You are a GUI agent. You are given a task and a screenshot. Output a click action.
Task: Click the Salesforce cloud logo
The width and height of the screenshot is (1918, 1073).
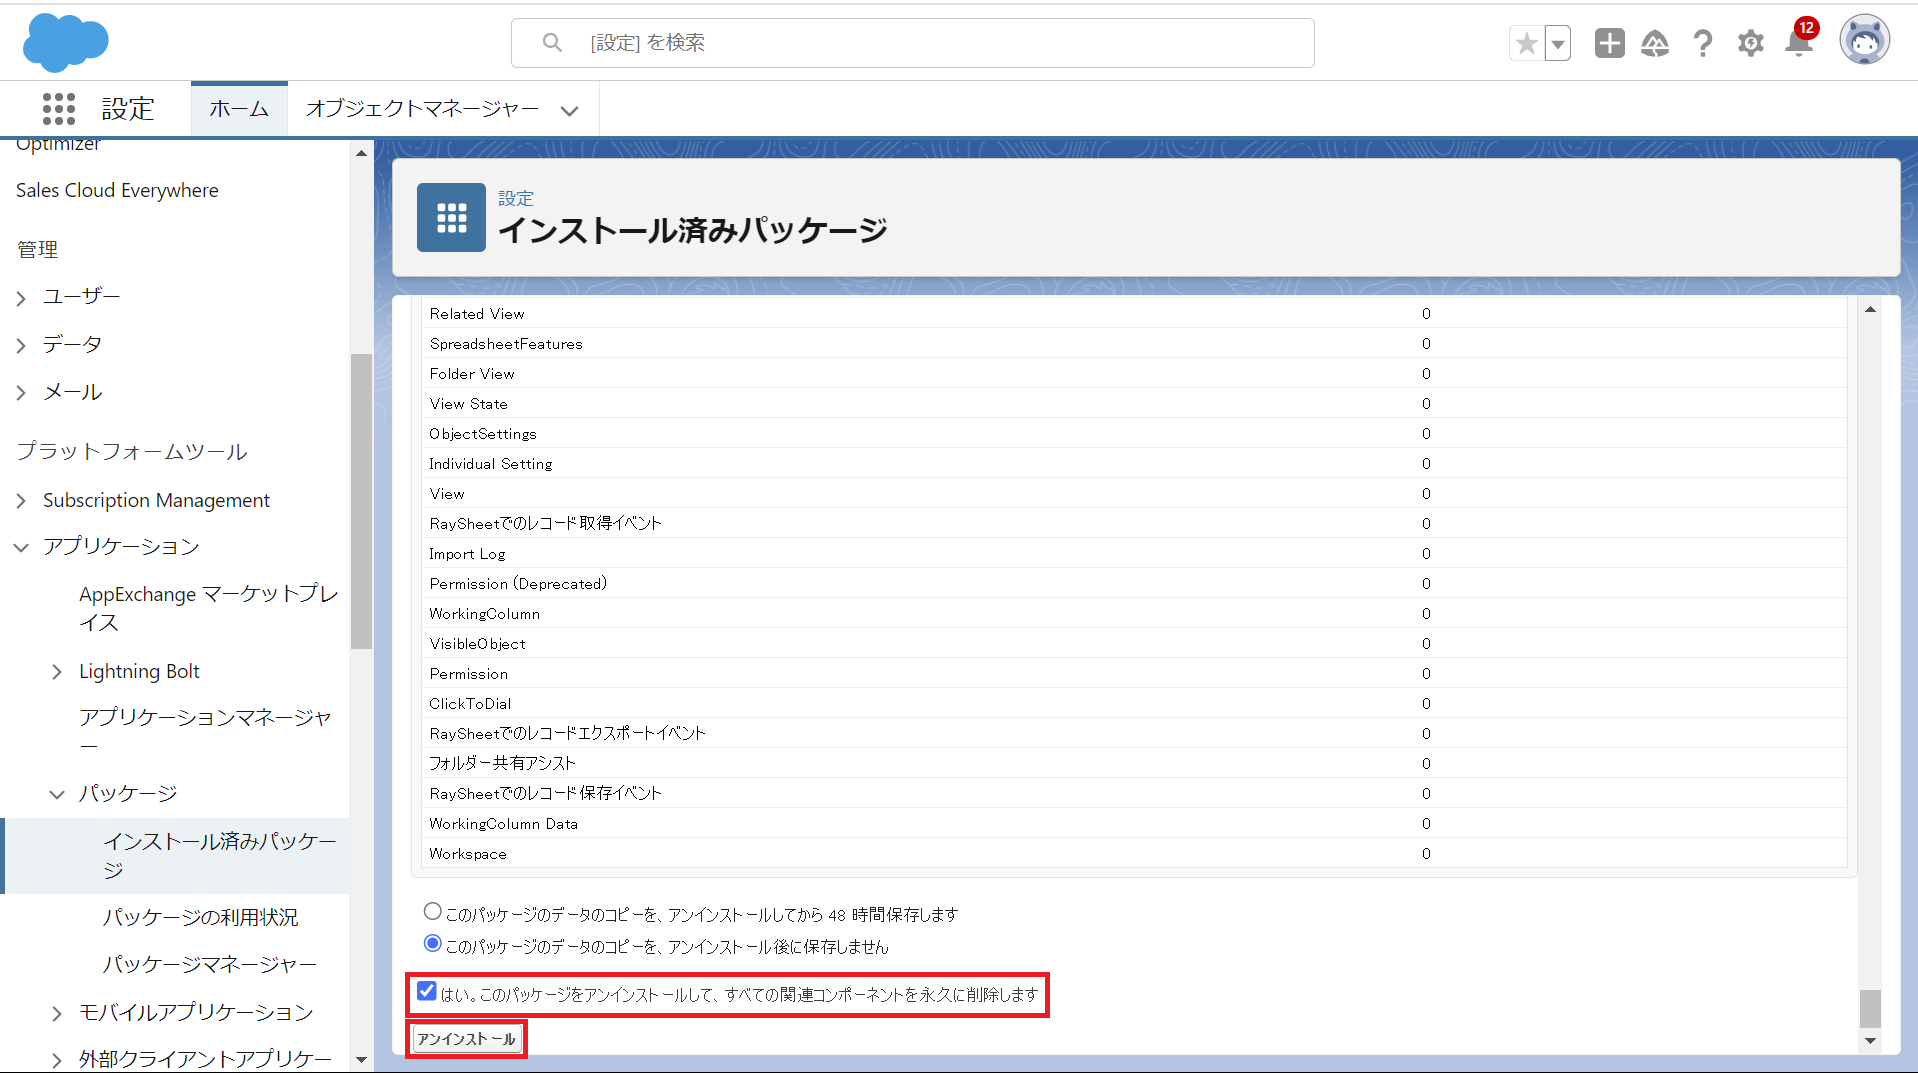click(65, 43)
